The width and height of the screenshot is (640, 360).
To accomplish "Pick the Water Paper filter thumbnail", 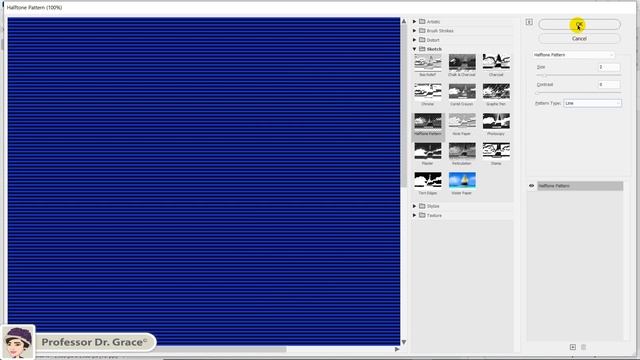I will pyautogui.click(x=462, y=180).
